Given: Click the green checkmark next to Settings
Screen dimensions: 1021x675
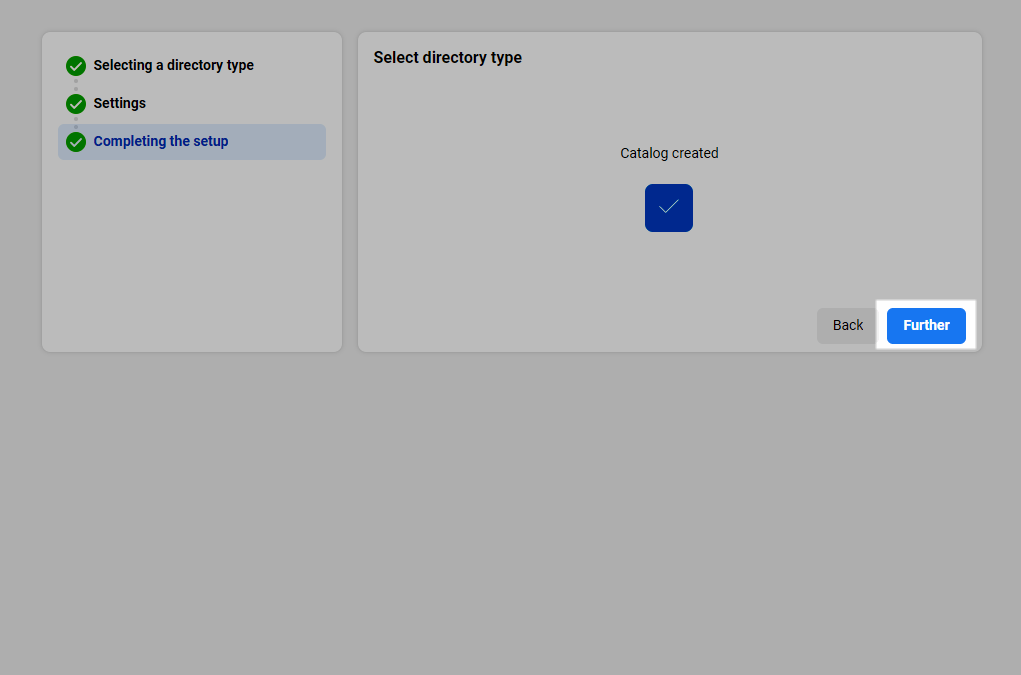Looking at the screenshot, I should pos(76,104).
